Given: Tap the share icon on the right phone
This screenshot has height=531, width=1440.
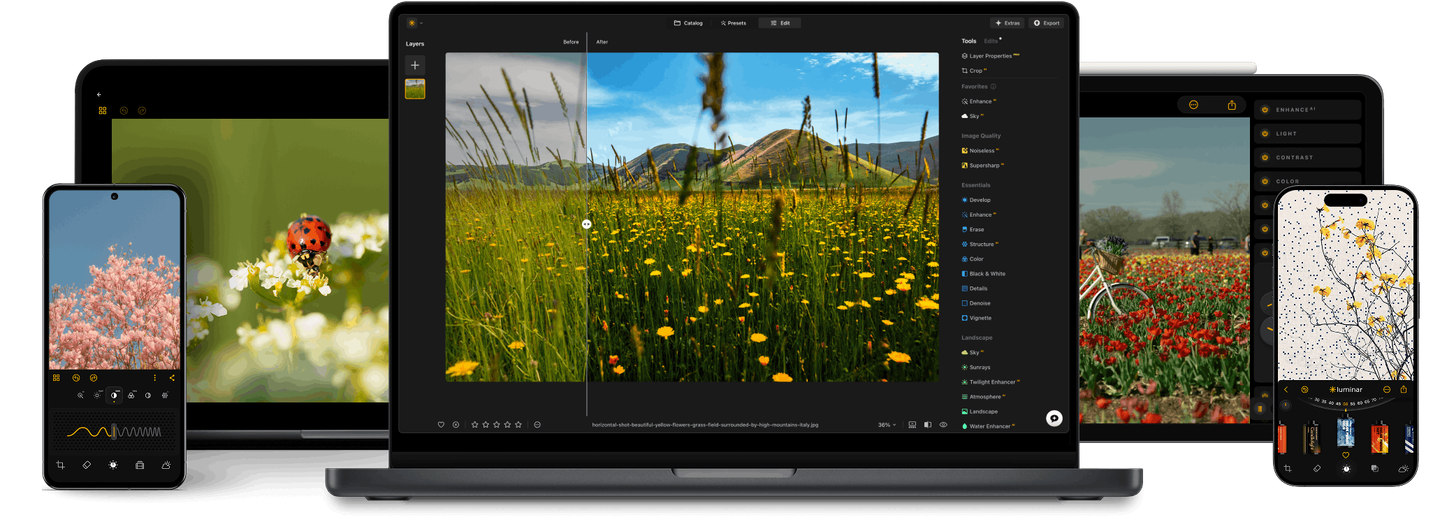Looking at the screenshot, I should 1403,389.
